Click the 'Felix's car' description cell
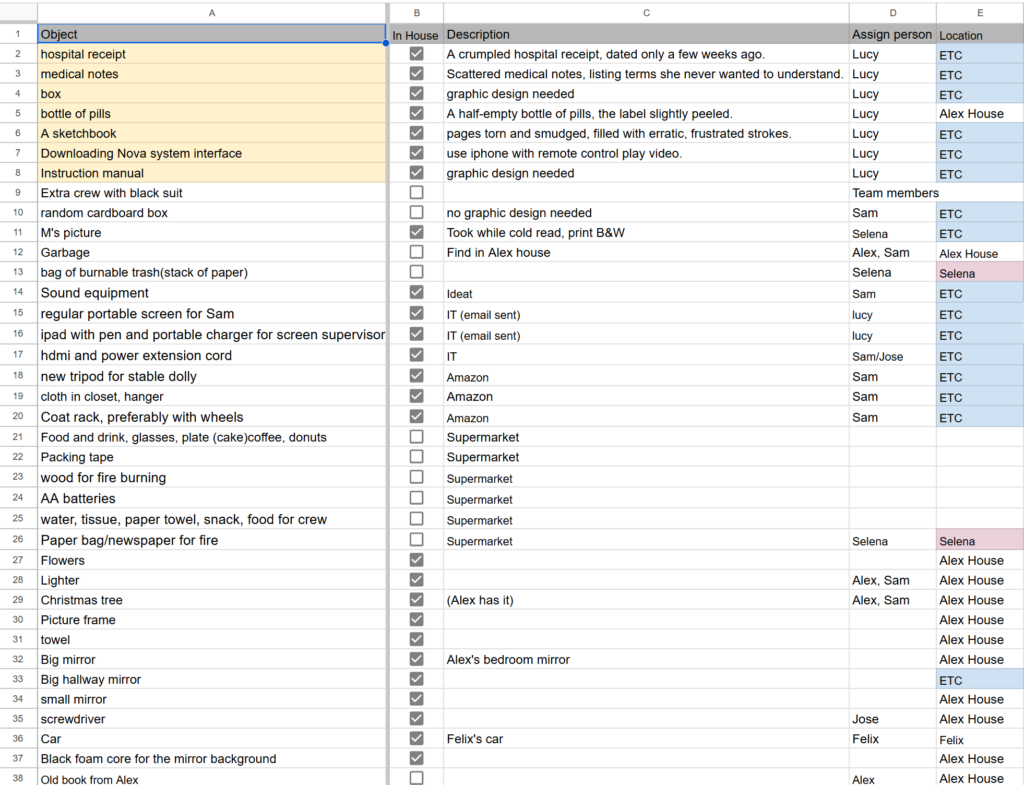 click(646, 739)
